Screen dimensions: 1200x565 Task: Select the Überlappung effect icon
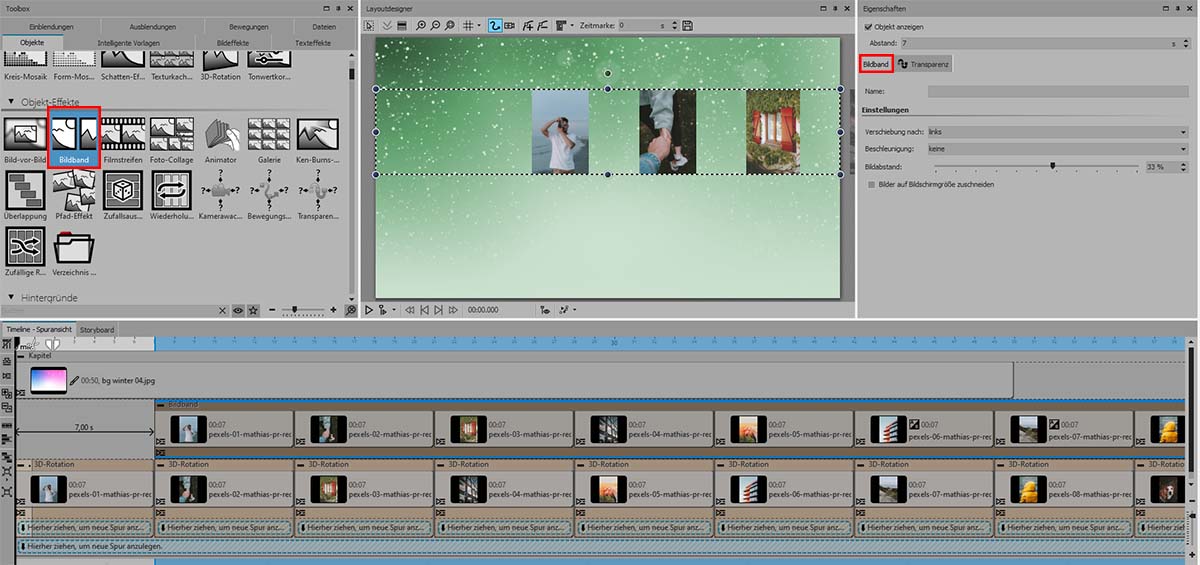tap(25, 190)
